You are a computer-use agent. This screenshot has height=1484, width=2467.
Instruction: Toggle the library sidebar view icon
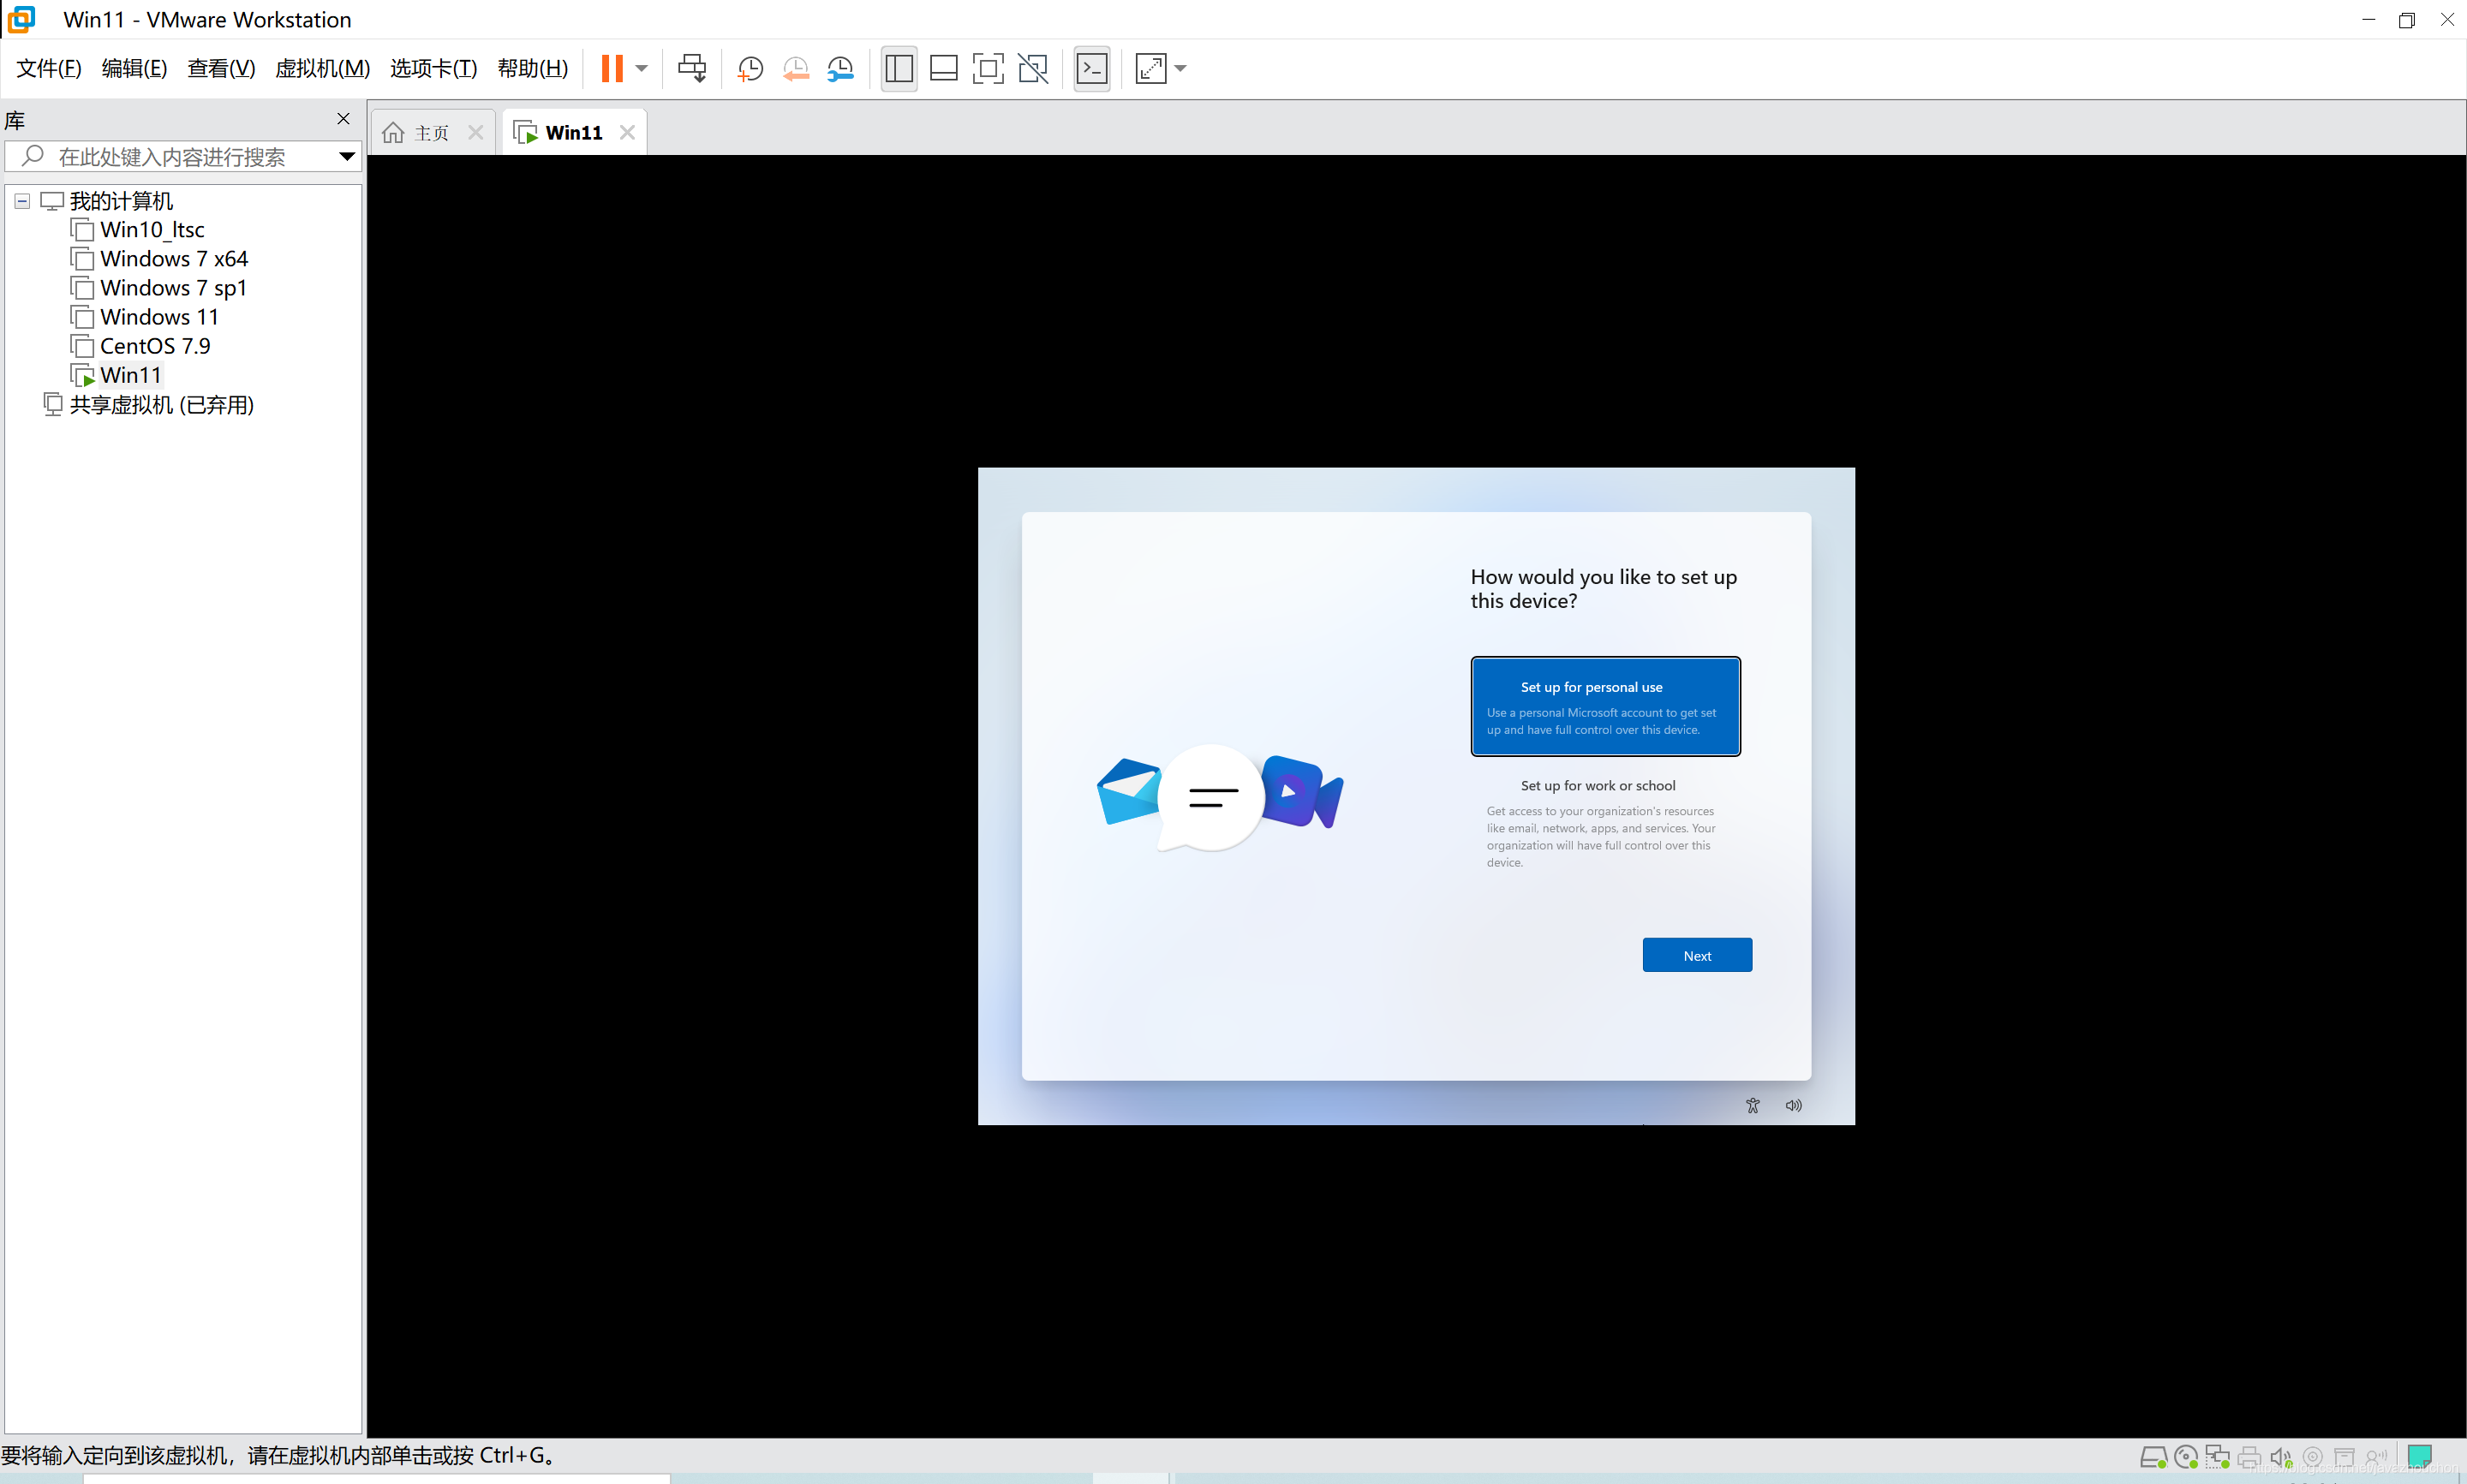(x=899, y=68)
